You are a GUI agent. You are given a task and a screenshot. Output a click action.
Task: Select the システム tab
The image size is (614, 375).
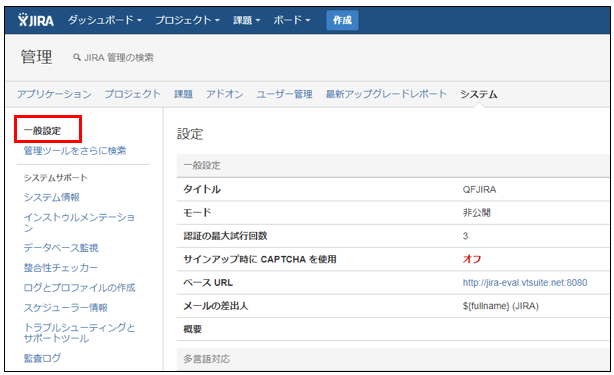point(479,94)
